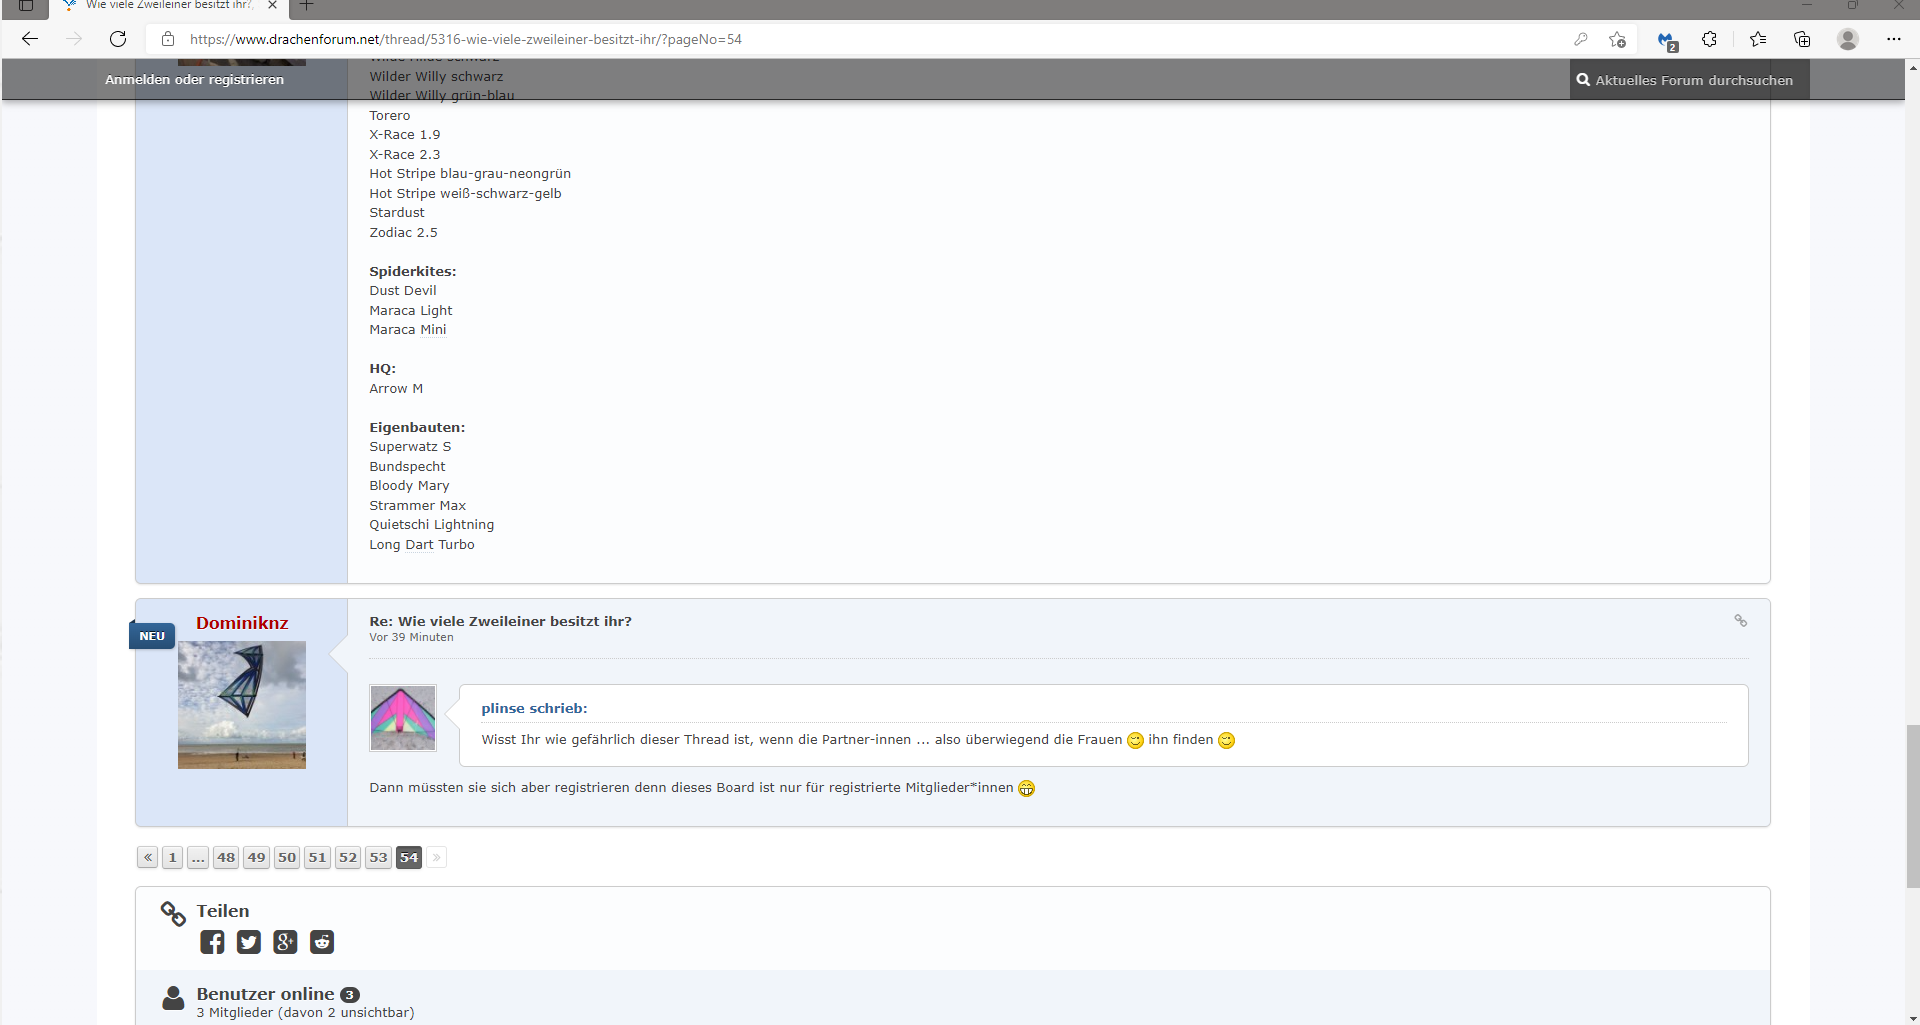
Task: Copy permalink of Dominiknz's post
Action: (x=1740, y=621)
